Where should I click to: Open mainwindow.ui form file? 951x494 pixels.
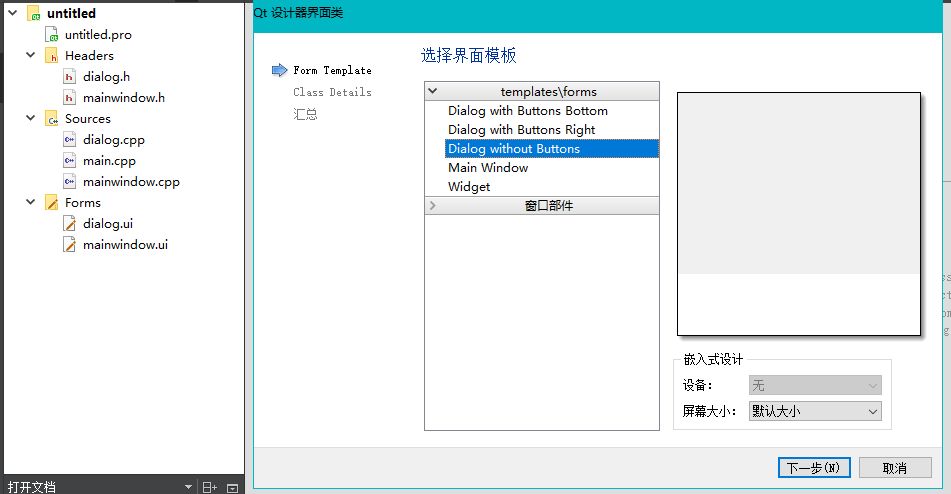click(x=124, y=245)
